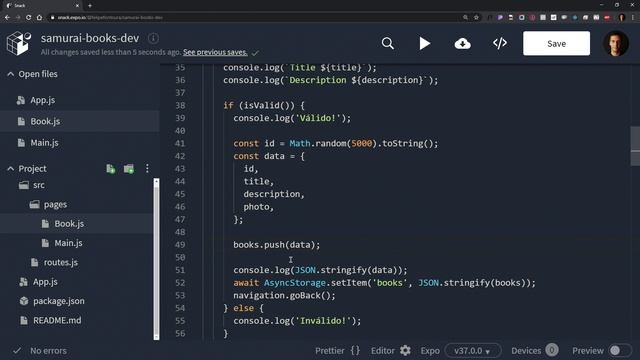Click the No errors status indicator
This screenshot has height=360, width=640.
coord(40,351)
